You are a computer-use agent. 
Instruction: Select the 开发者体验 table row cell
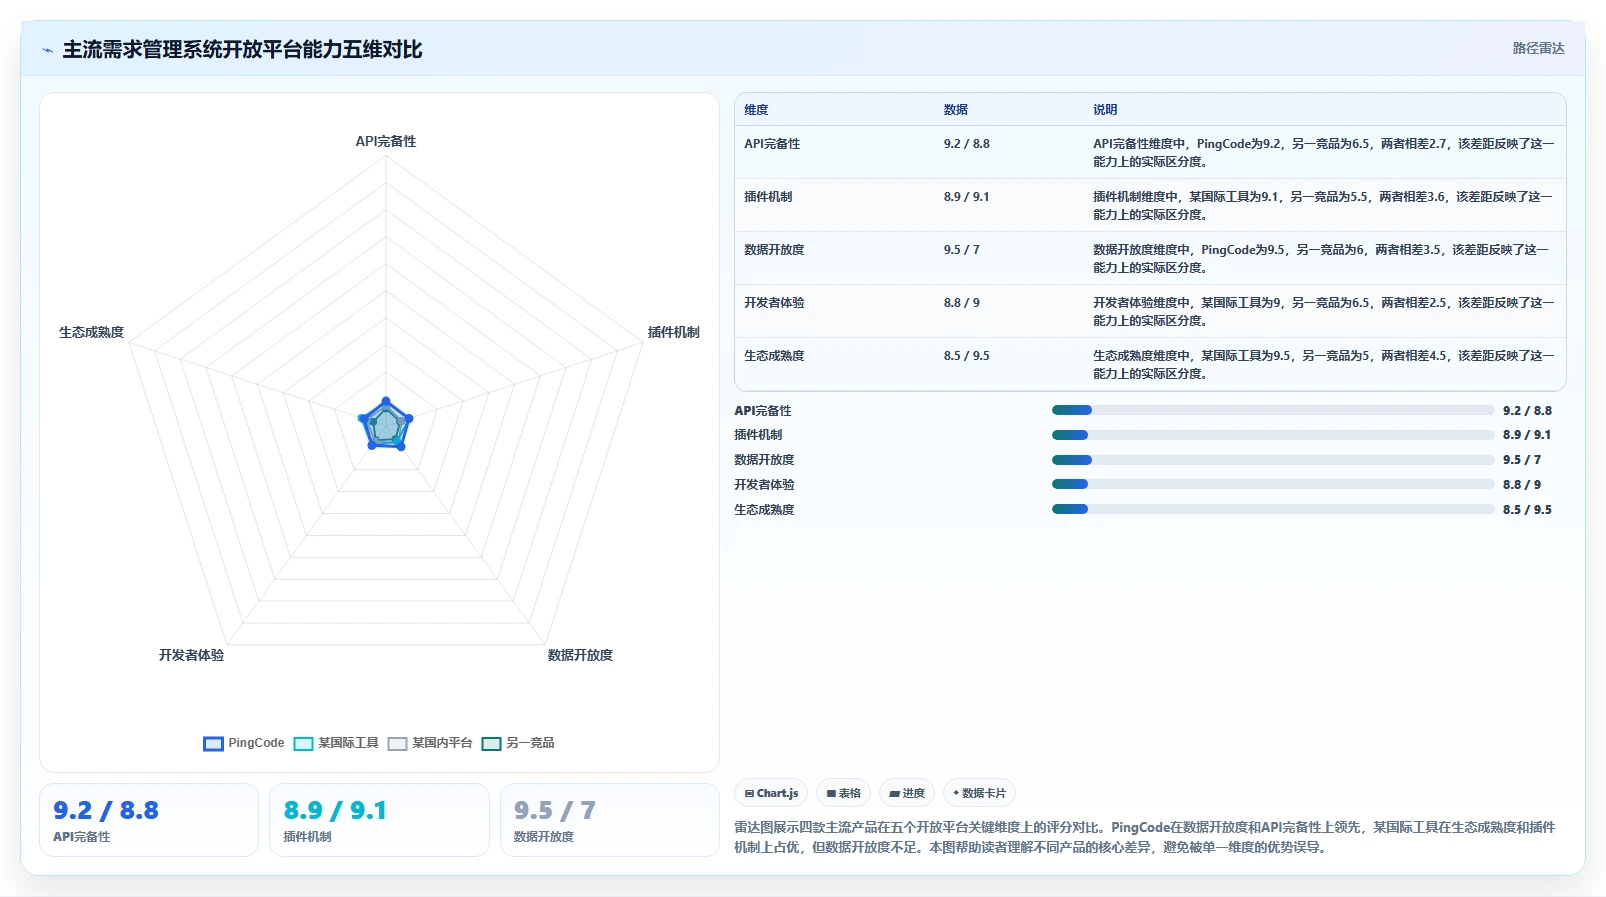coord(774,303)
